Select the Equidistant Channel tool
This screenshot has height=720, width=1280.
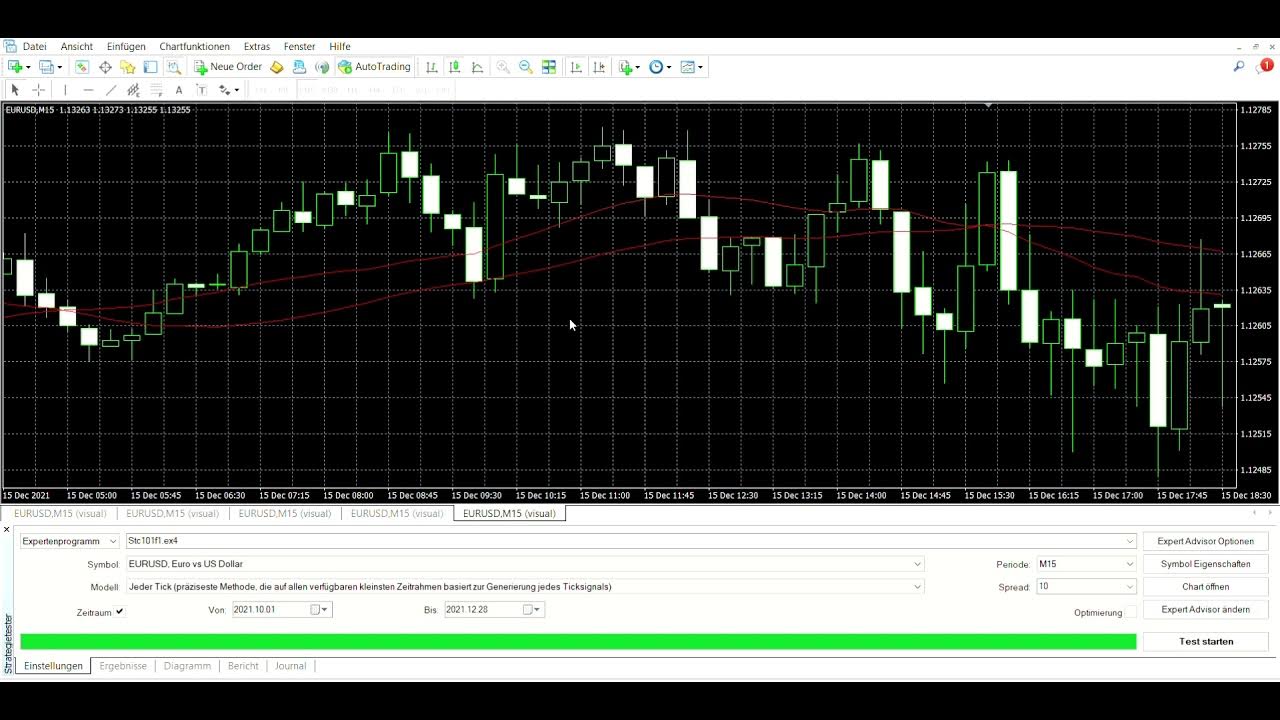pos(133,90)
